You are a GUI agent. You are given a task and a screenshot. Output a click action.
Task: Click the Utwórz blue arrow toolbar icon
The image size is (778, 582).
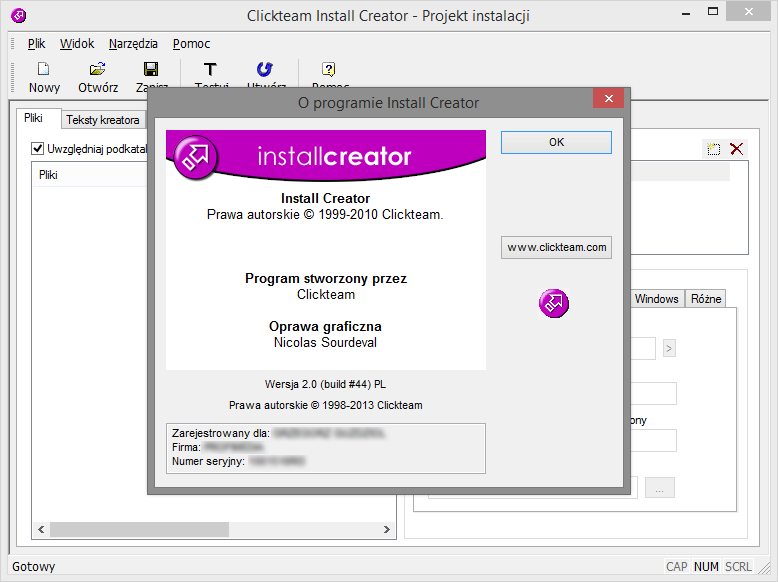[x=264, y=69]
